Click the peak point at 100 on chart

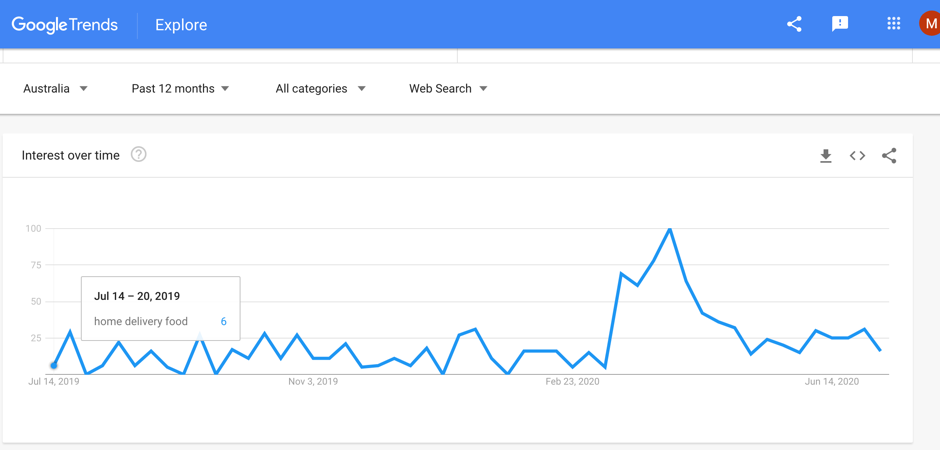(x=670, y=228)
